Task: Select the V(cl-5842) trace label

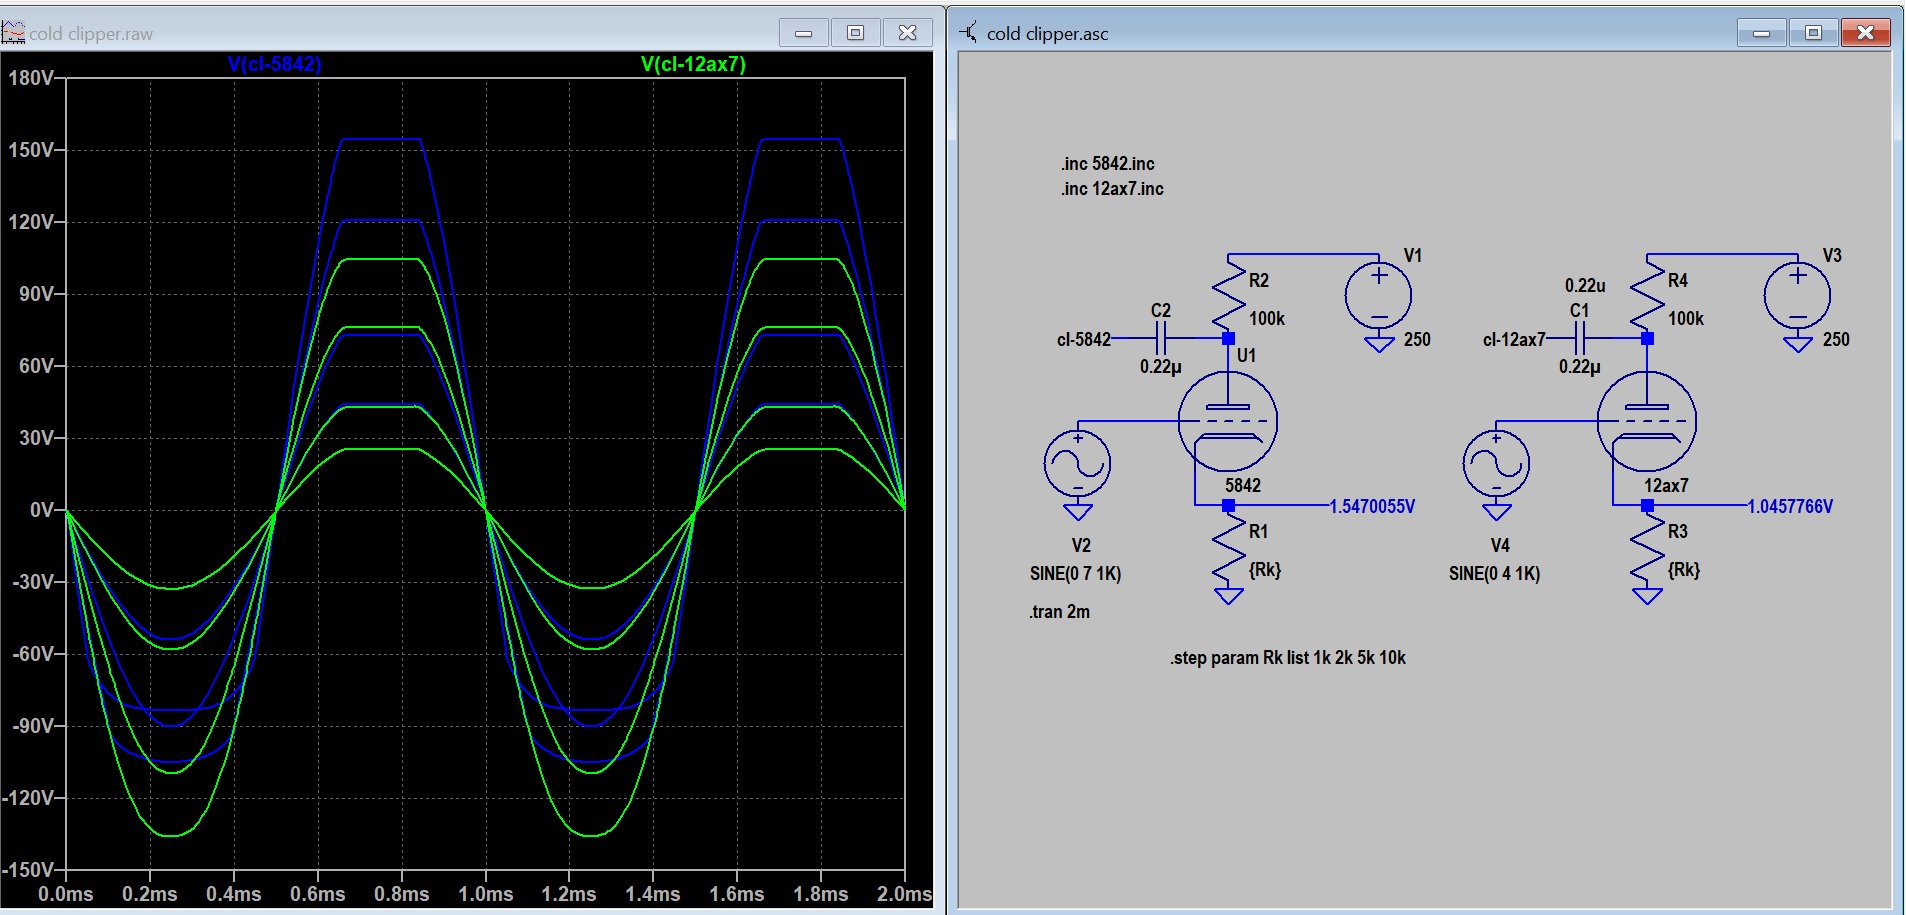Action: tap(274, 64)
